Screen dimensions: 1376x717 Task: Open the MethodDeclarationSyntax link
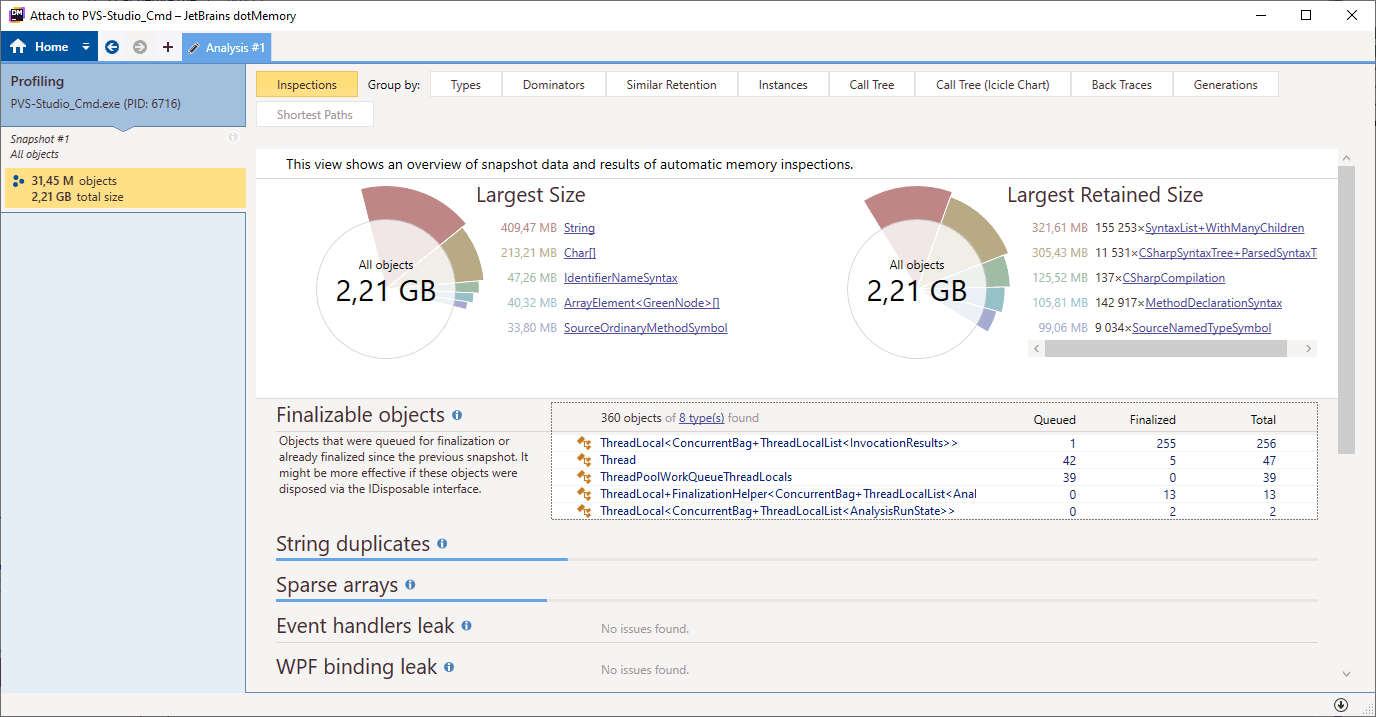click(1214, 303)
